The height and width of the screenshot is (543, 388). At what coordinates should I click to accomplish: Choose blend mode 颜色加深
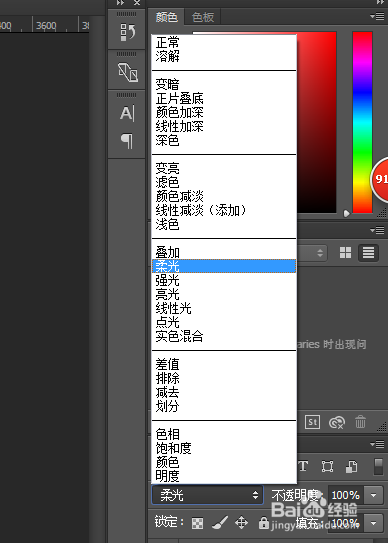point(224,112)
